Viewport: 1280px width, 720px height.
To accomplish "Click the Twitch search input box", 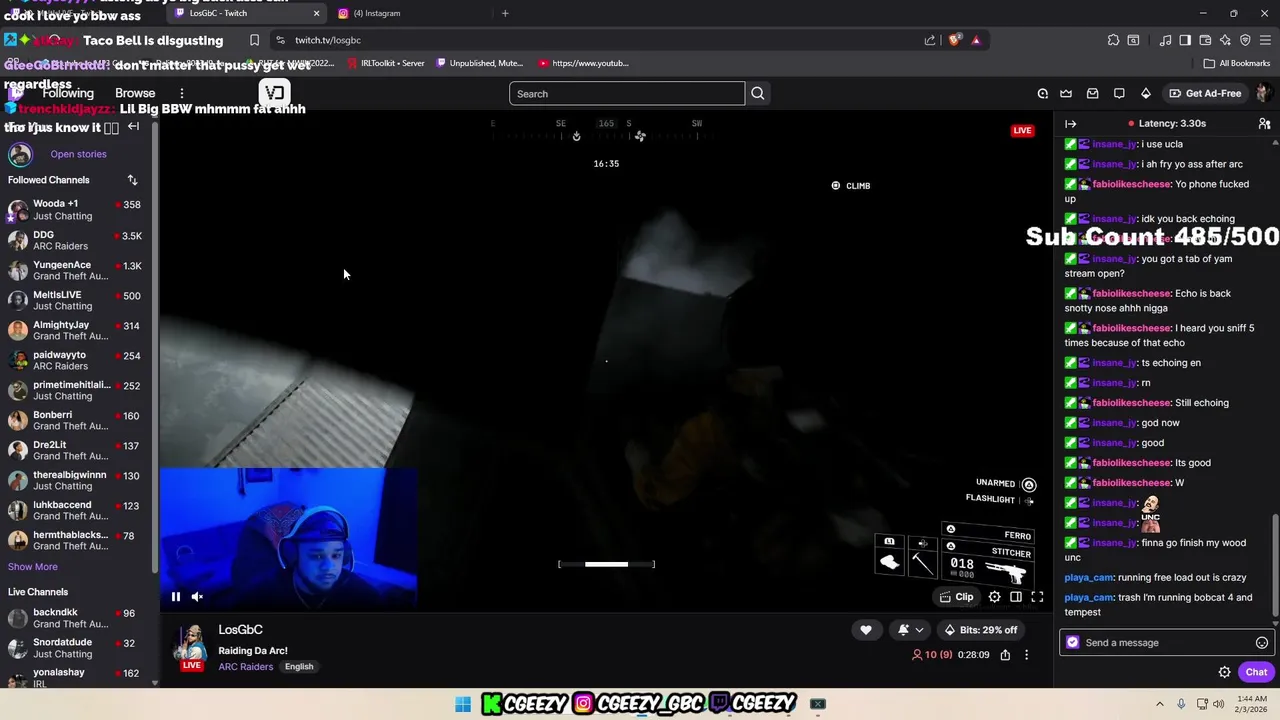I will 627,93.
